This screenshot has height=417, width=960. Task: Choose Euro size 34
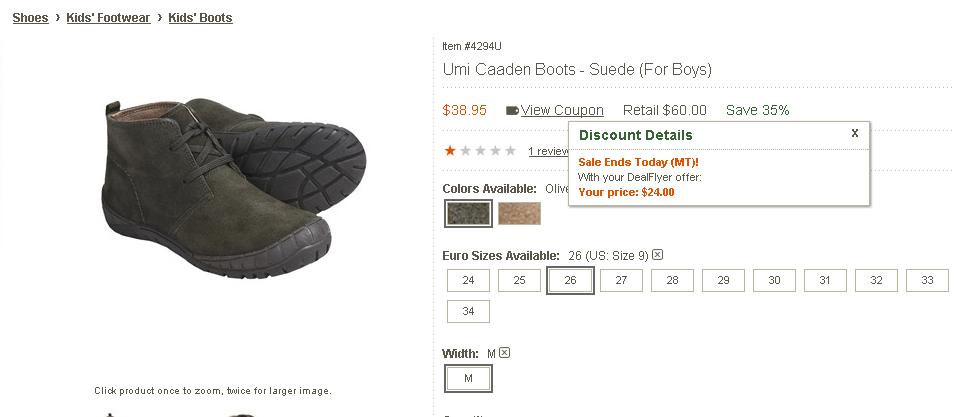tap(468, 312)
